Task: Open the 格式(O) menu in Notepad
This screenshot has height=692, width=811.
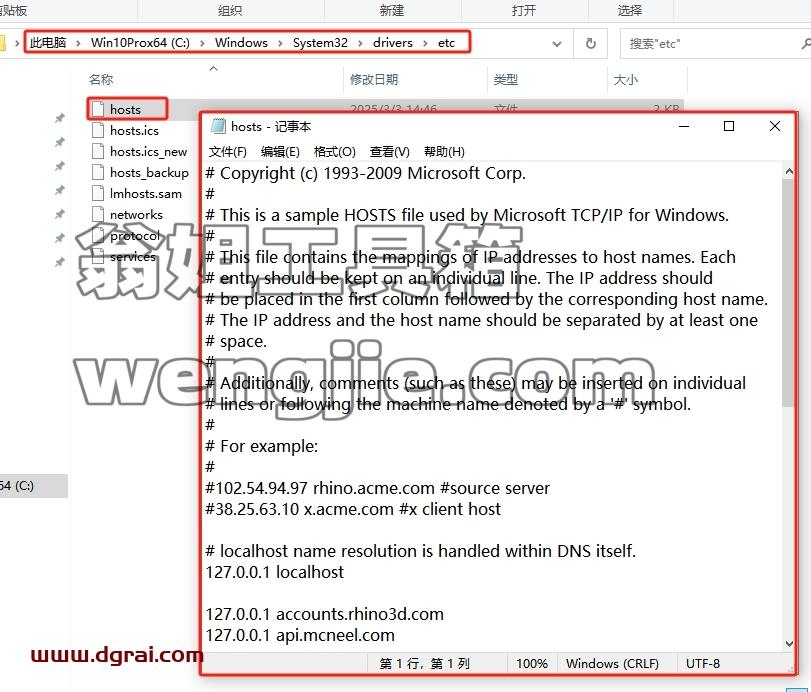Action: (335, 152)
